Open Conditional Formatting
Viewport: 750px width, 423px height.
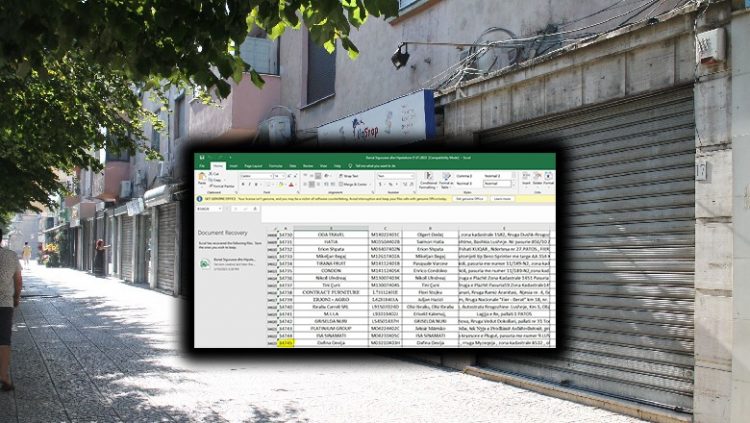point(428,180)
